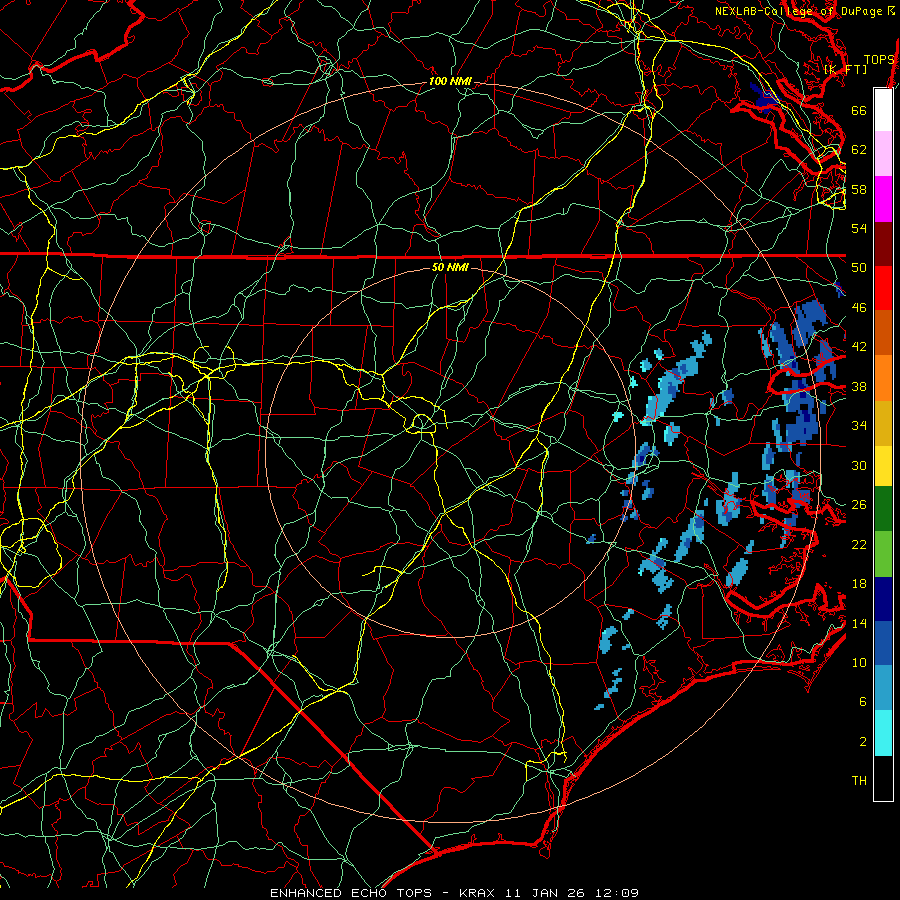Click the '22' legend value
This screenshot has width=900, height=900.
click(859, 545)
